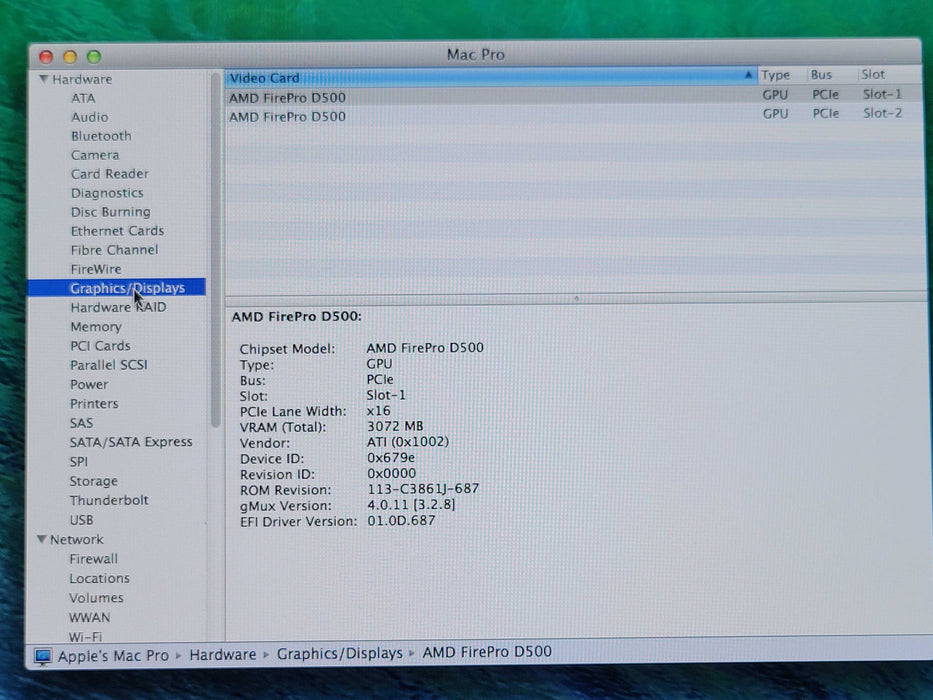Open Power information
Viewport: 933px width, 700px height.
(89, 385)
